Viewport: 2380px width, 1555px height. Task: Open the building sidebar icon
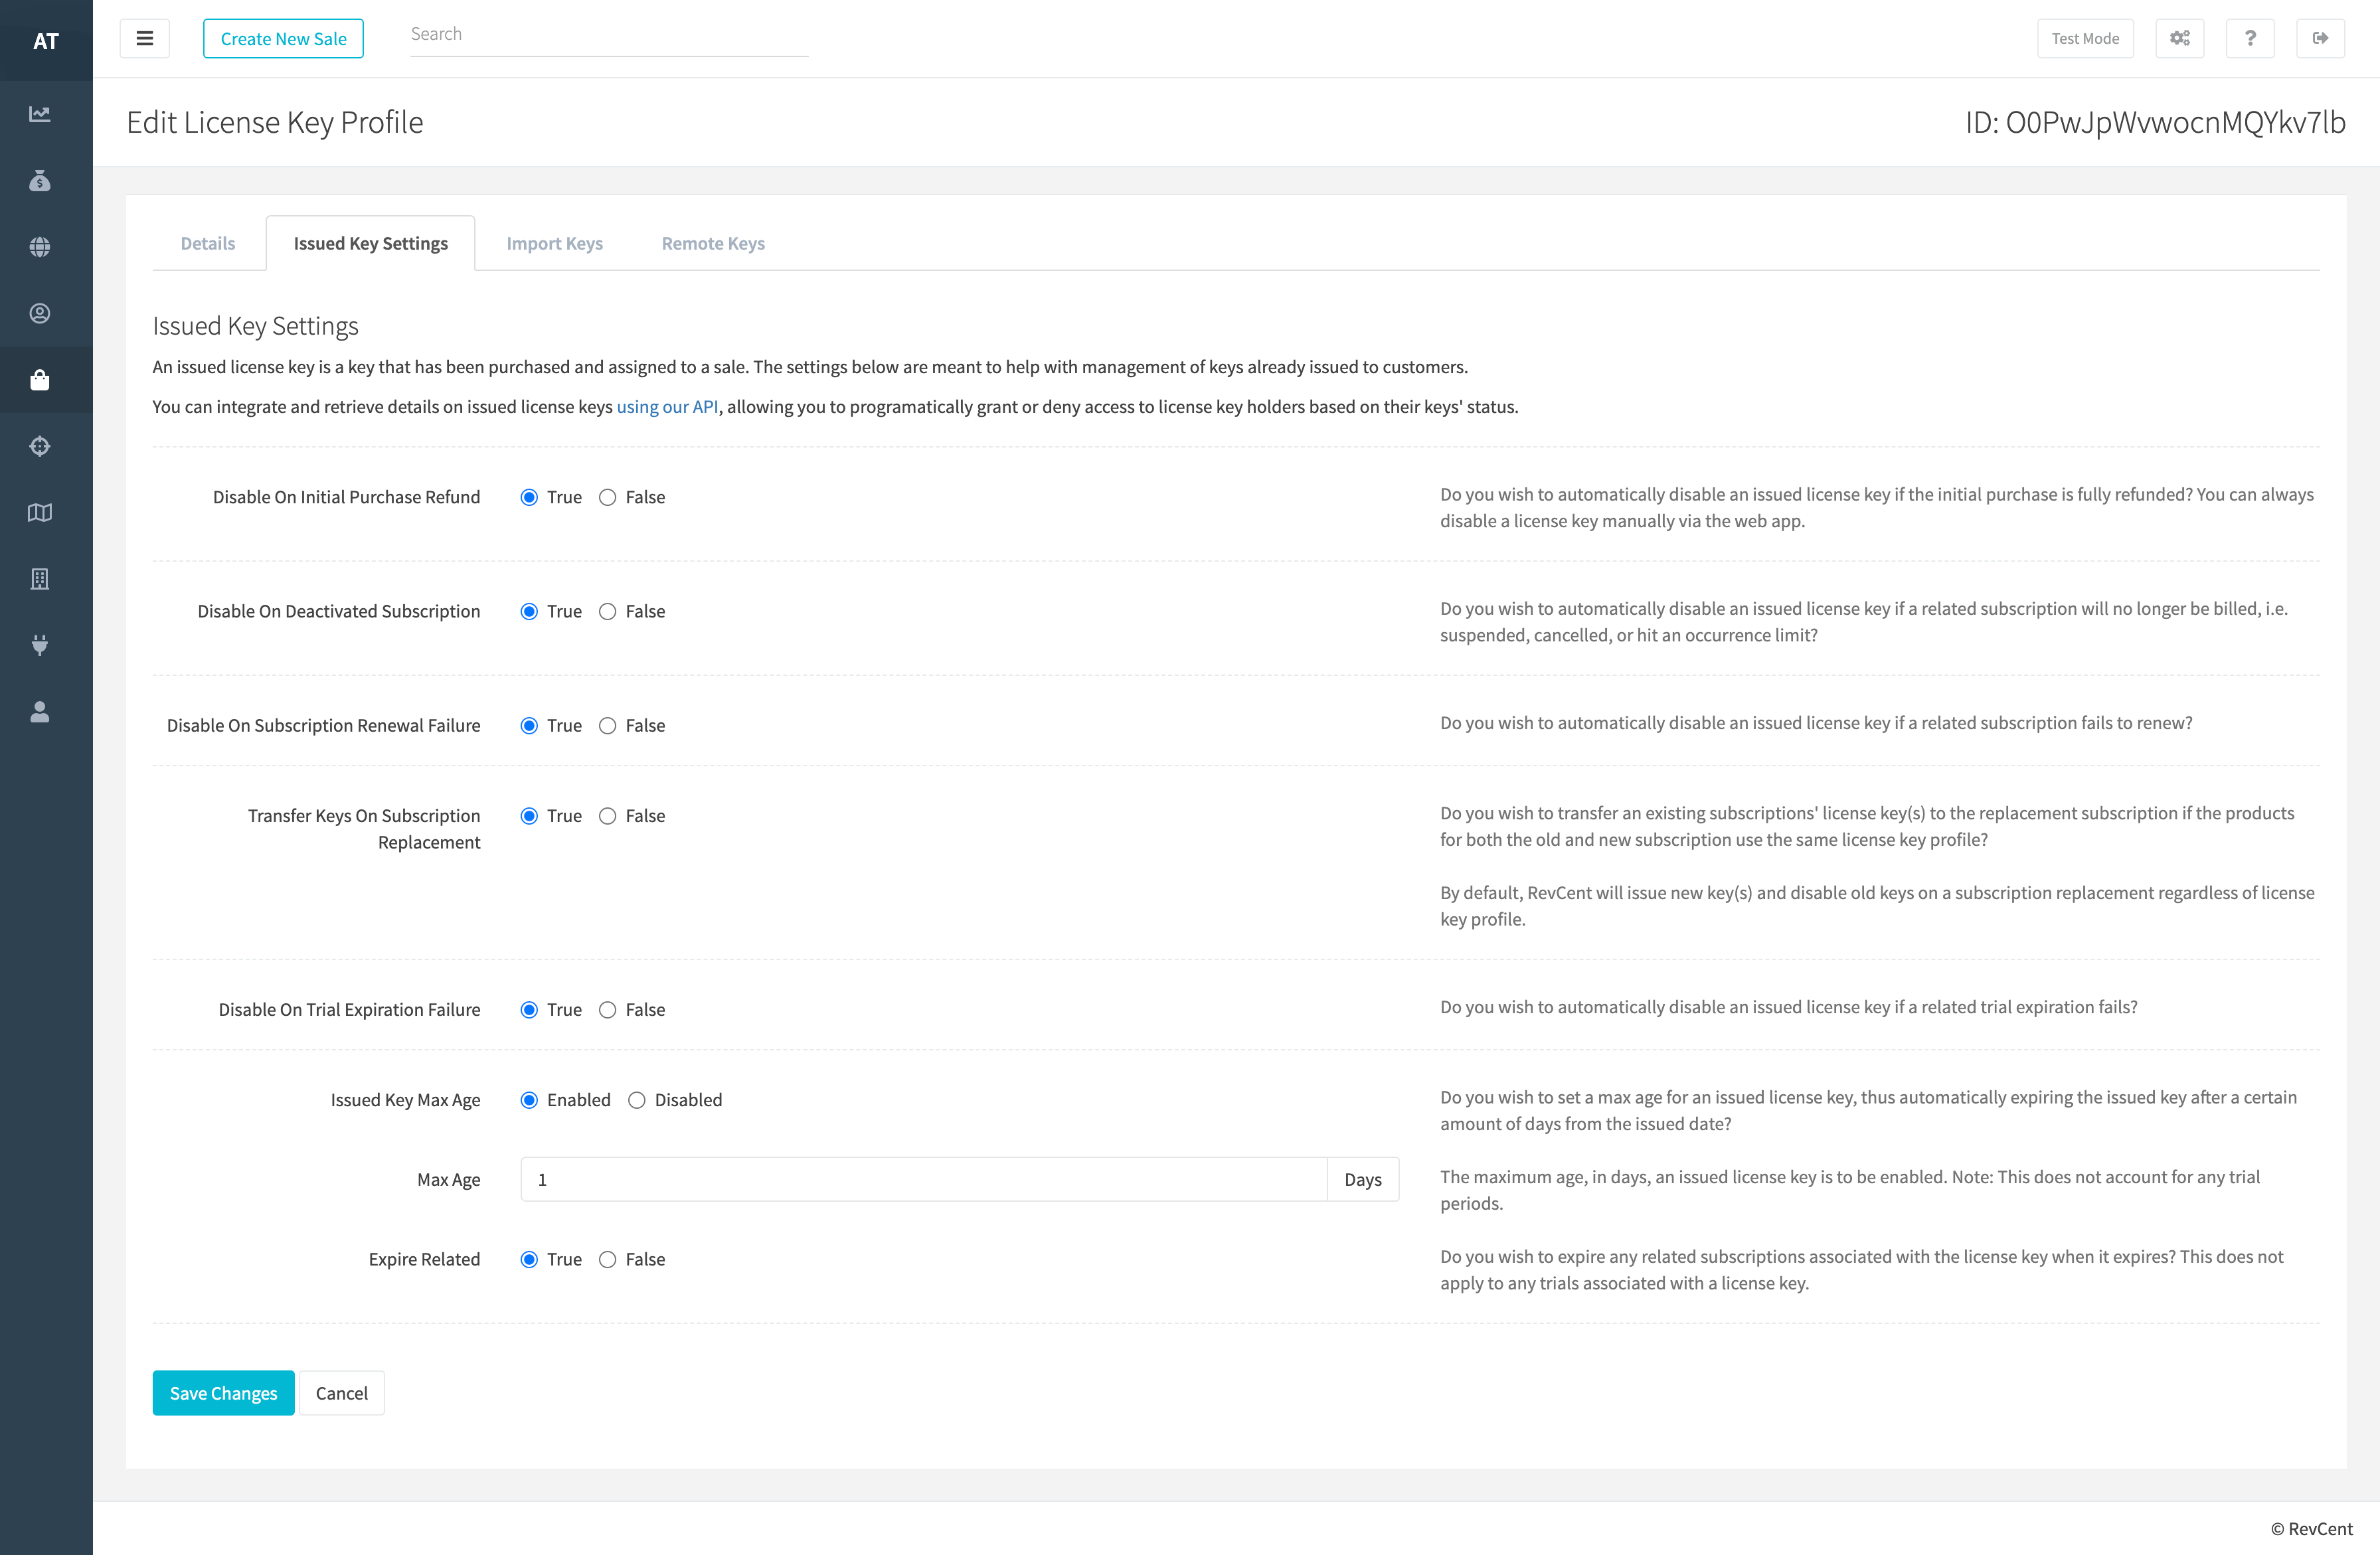[x=40, y=579]
